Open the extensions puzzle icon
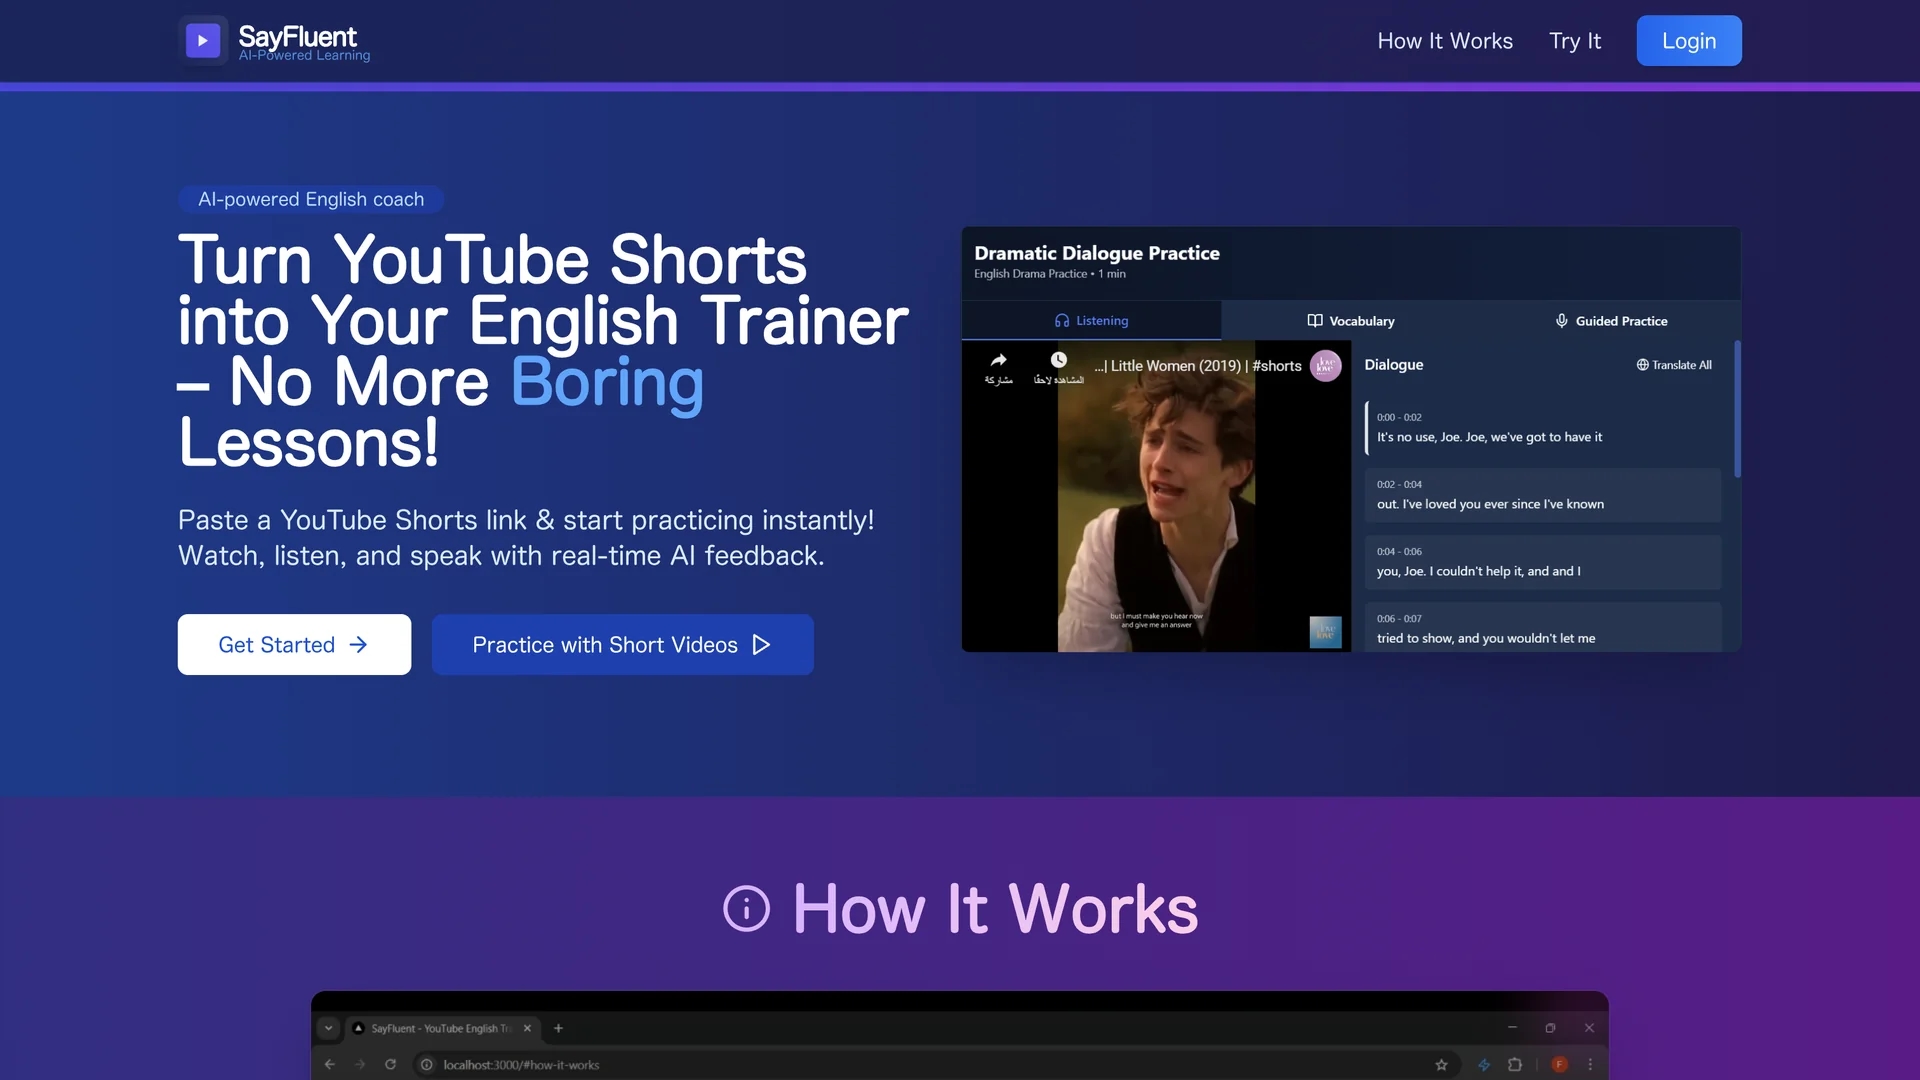 pos(1515,1065)
